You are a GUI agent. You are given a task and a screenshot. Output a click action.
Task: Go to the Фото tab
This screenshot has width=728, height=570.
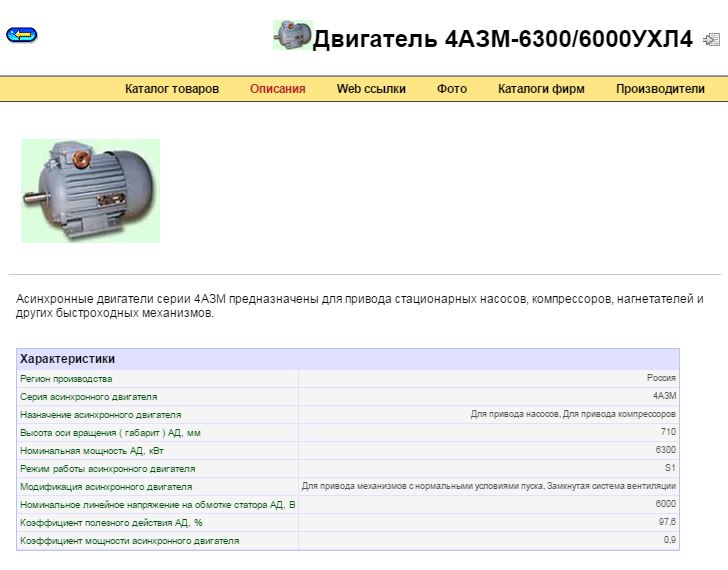pyautogui.click(x=452, y=89)
